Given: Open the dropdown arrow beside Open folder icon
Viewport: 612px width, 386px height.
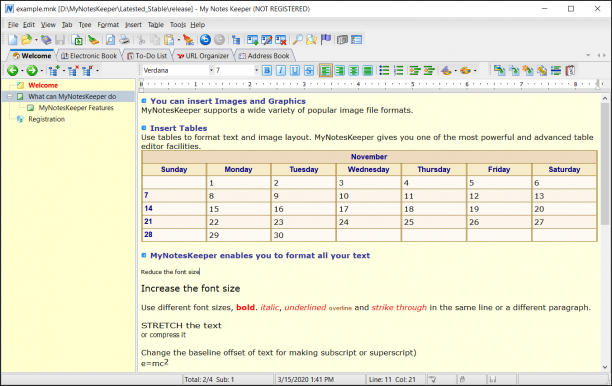Looking at the screenshot, I should click(x=36, y=40).
